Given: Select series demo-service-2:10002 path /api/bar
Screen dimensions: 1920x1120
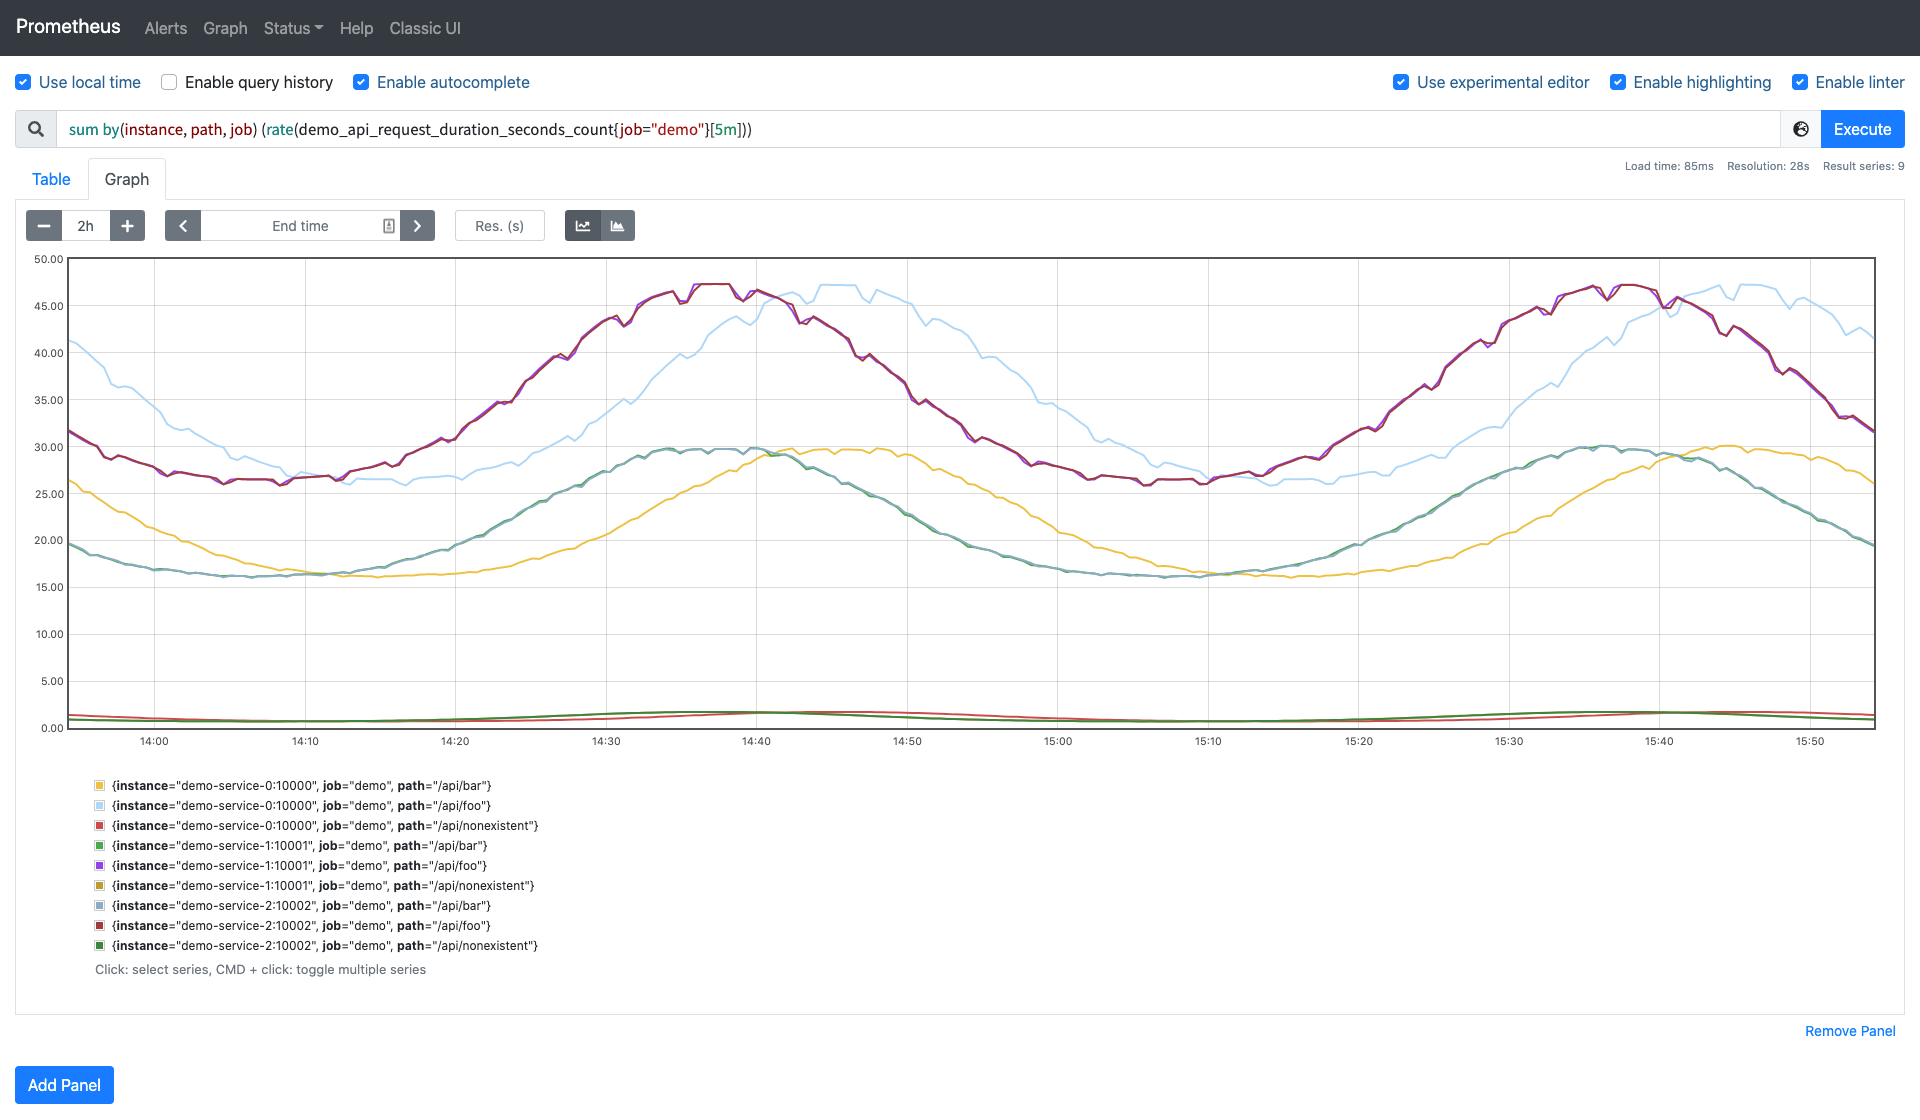Looking at the screenshot, I should [x=302, y=906].
